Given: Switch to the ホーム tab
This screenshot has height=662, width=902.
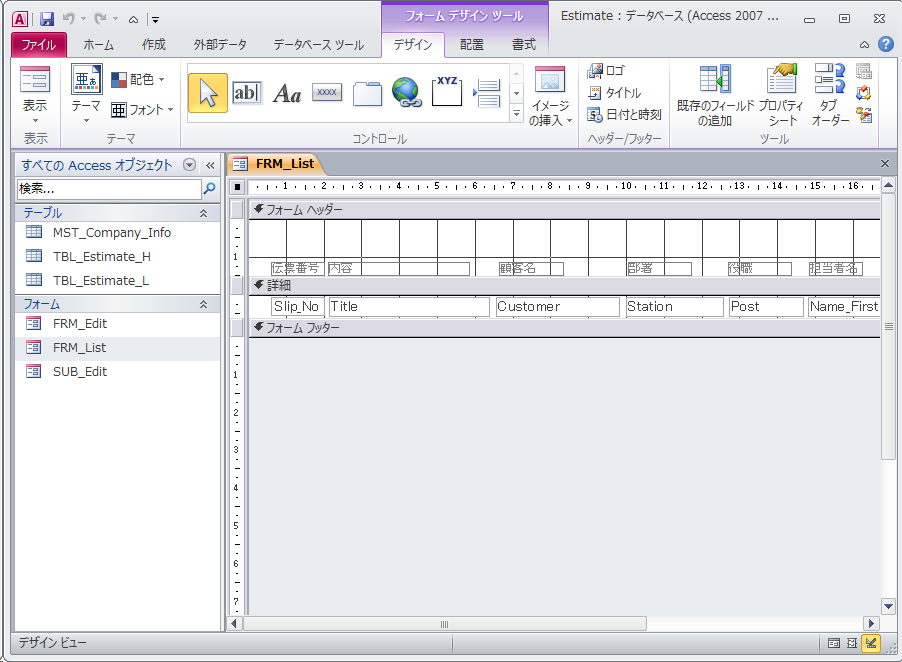Looking at the screenshot, I should click(98, 45).
